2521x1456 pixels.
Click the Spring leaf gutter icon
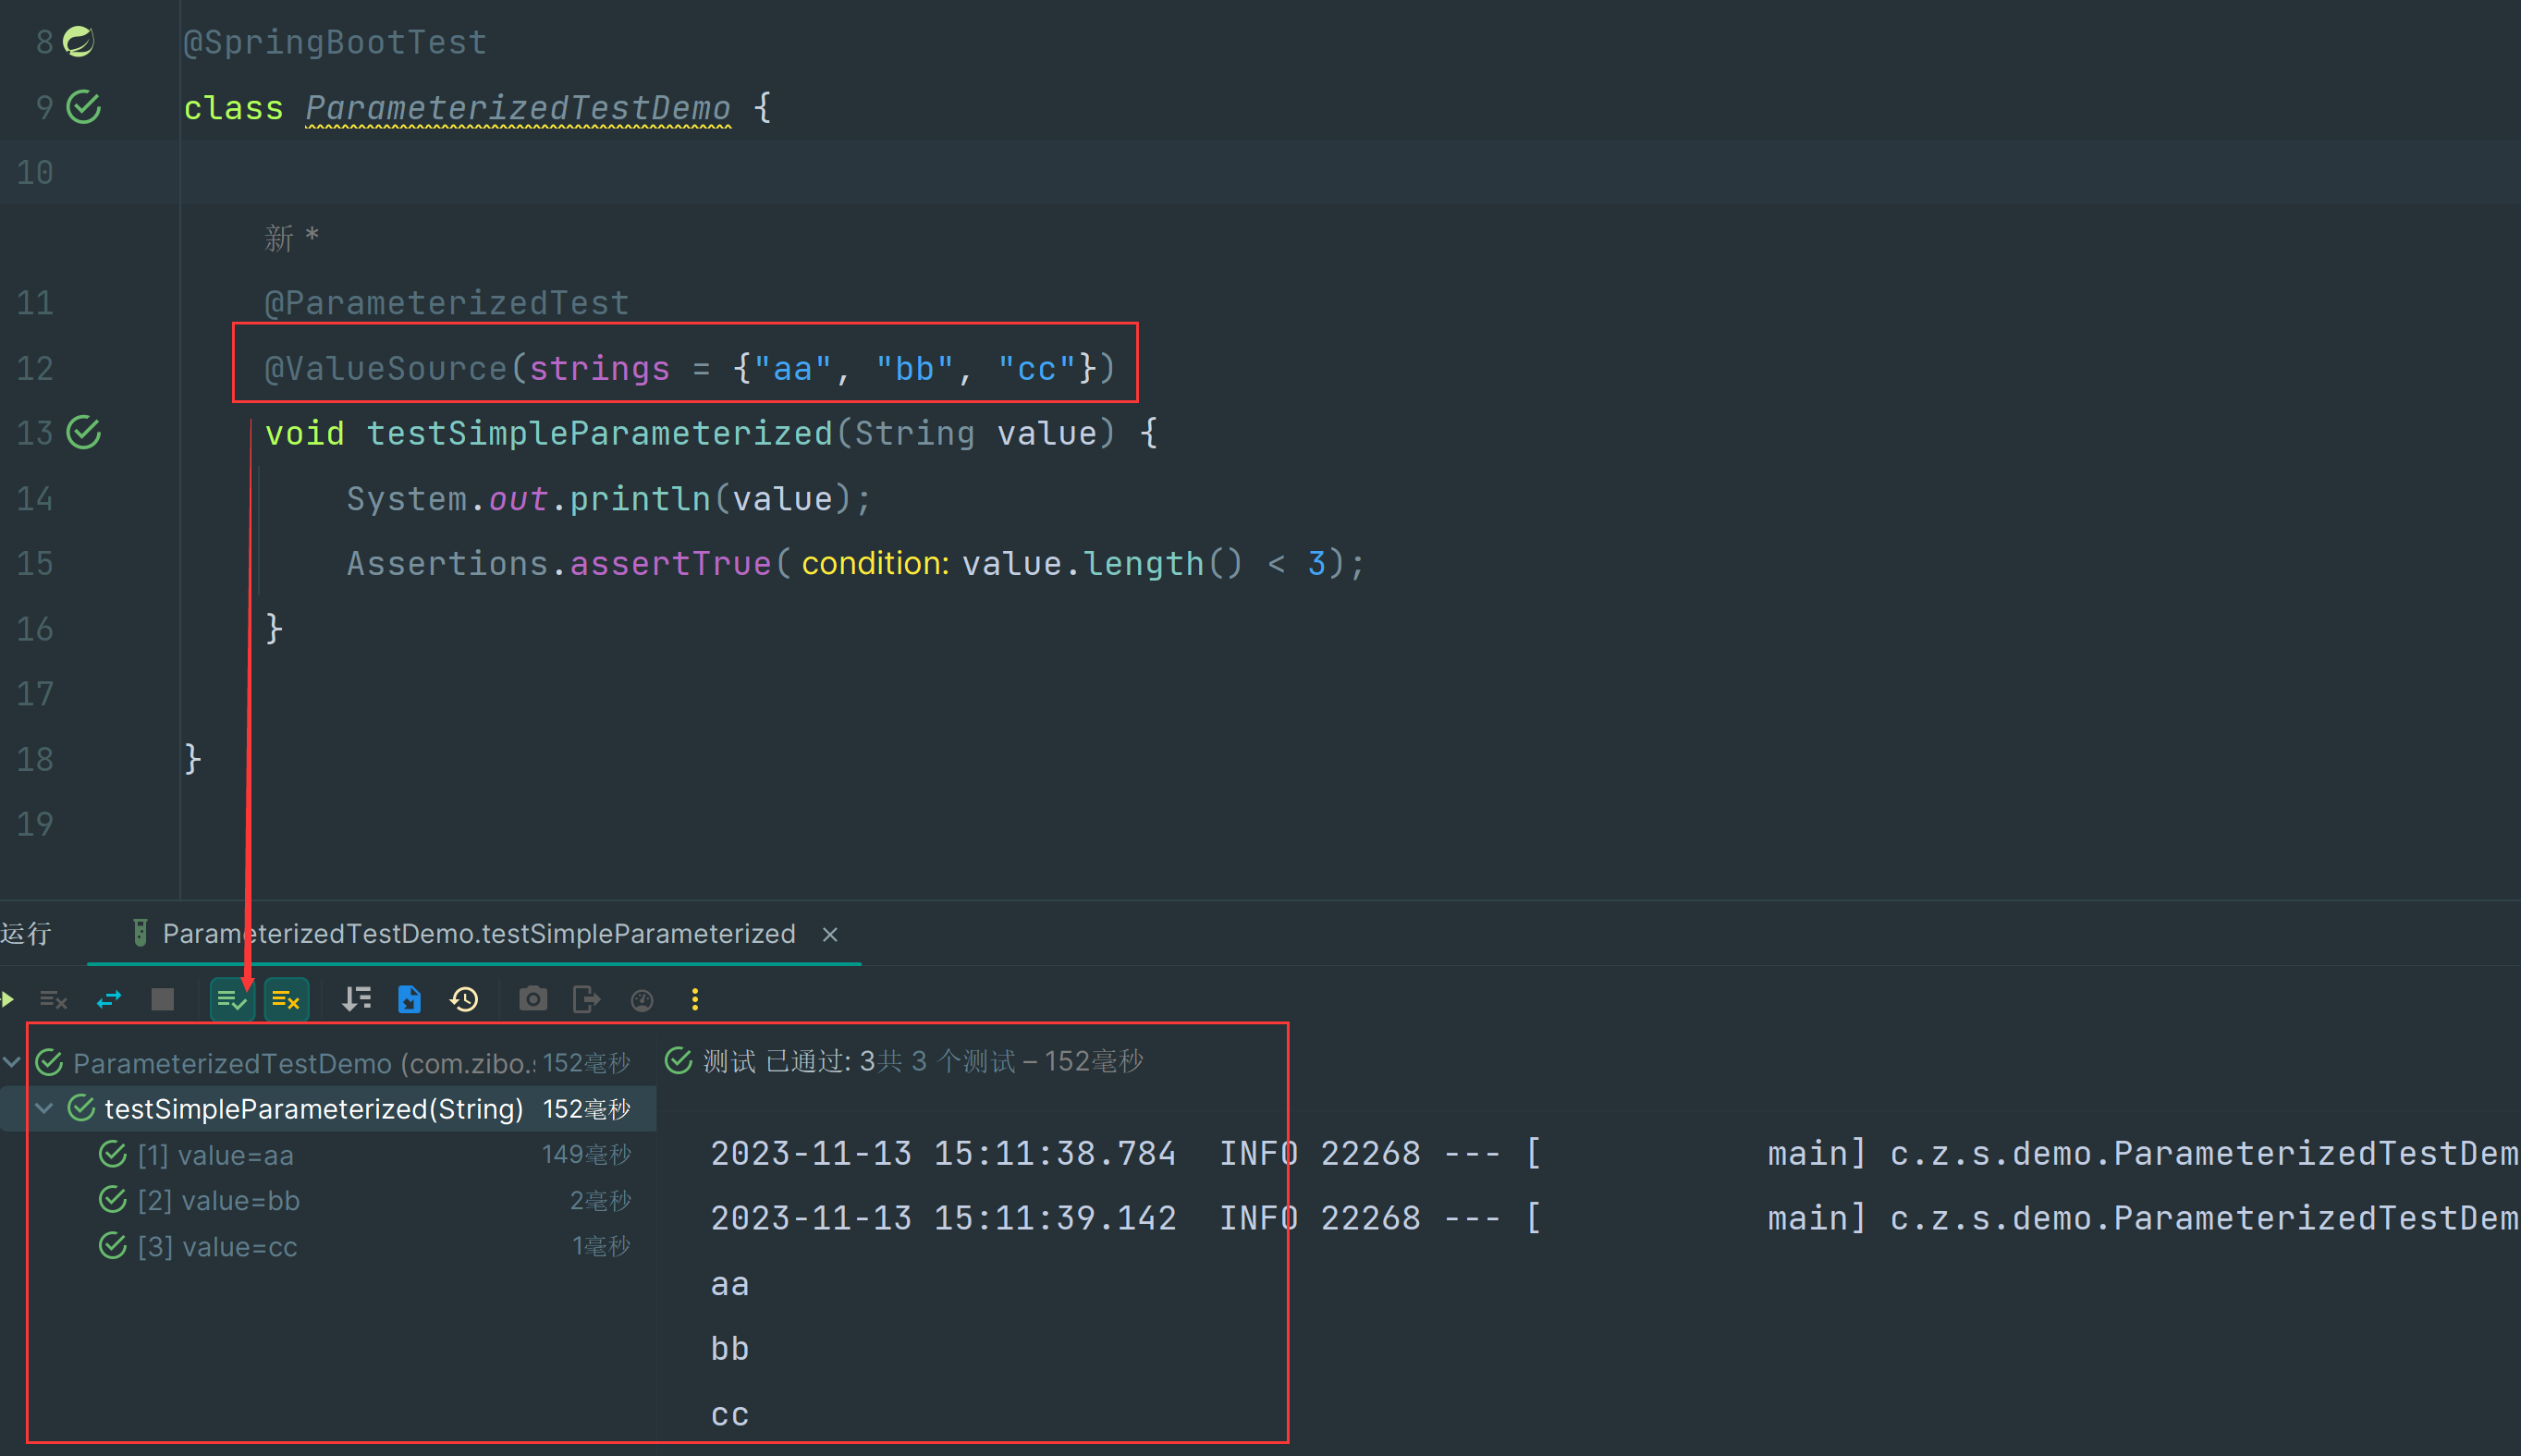click(78, 41)
